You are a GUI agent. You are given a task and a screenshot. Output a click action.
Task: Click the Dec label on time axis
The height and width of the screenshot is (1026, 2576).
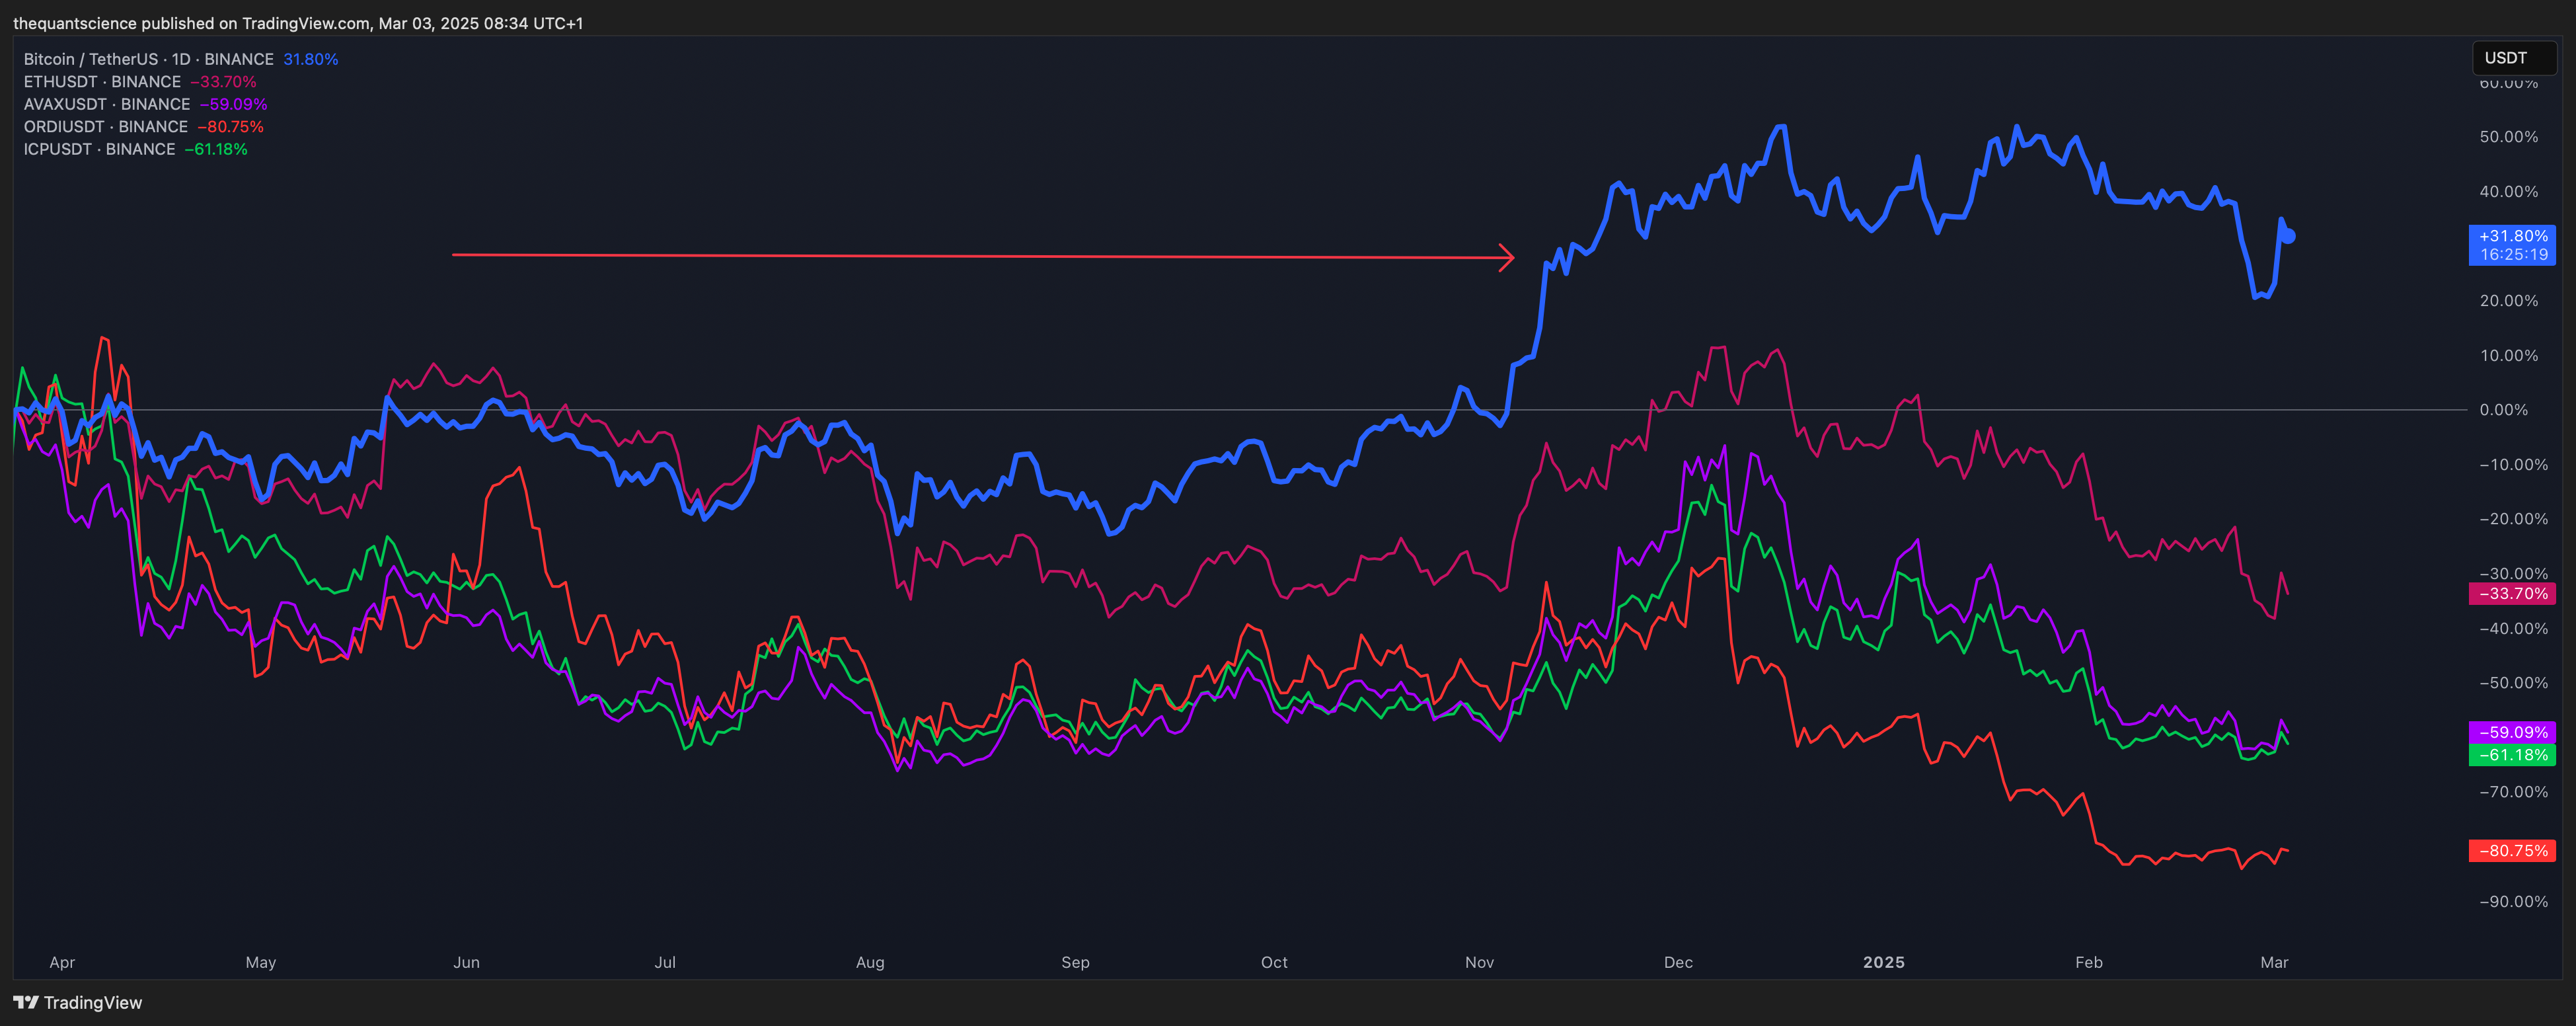(x=1678, y=962)
